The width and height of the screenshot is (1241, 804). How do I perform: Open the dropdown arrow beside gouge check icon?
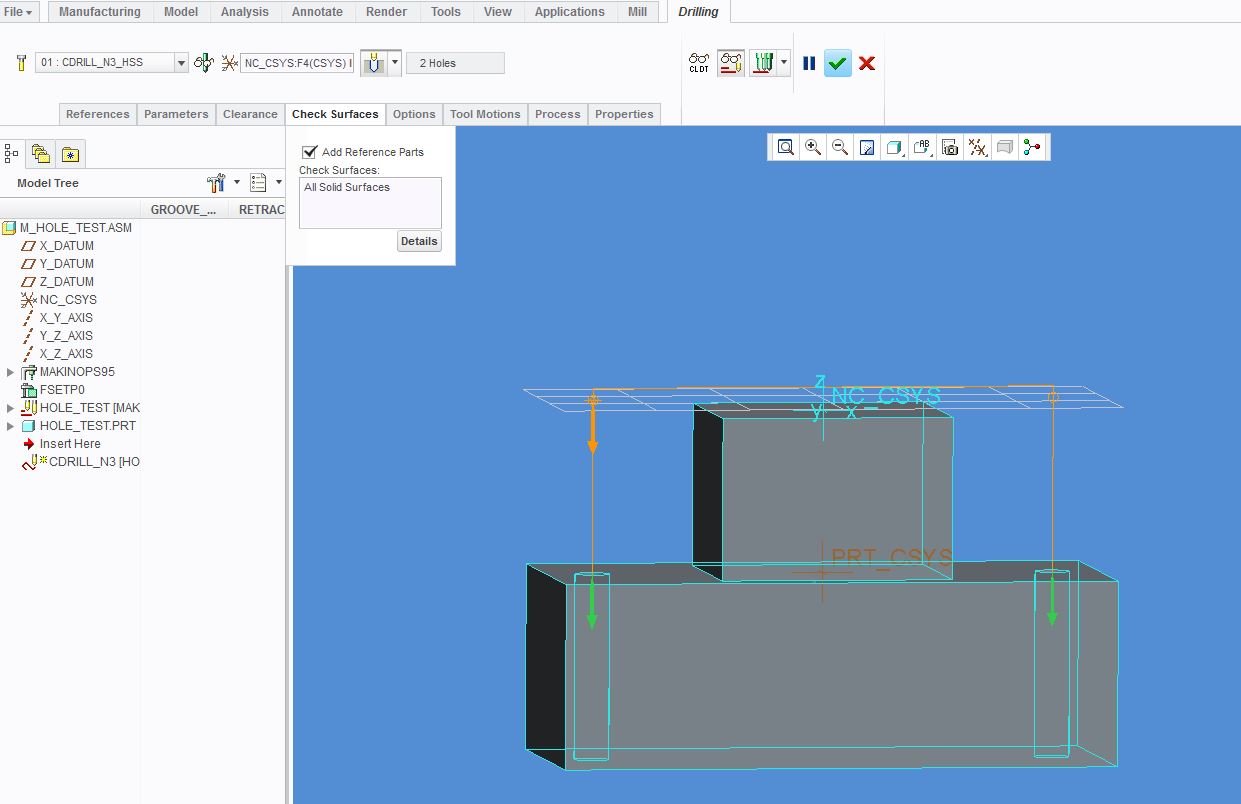(x=784, y=63)
